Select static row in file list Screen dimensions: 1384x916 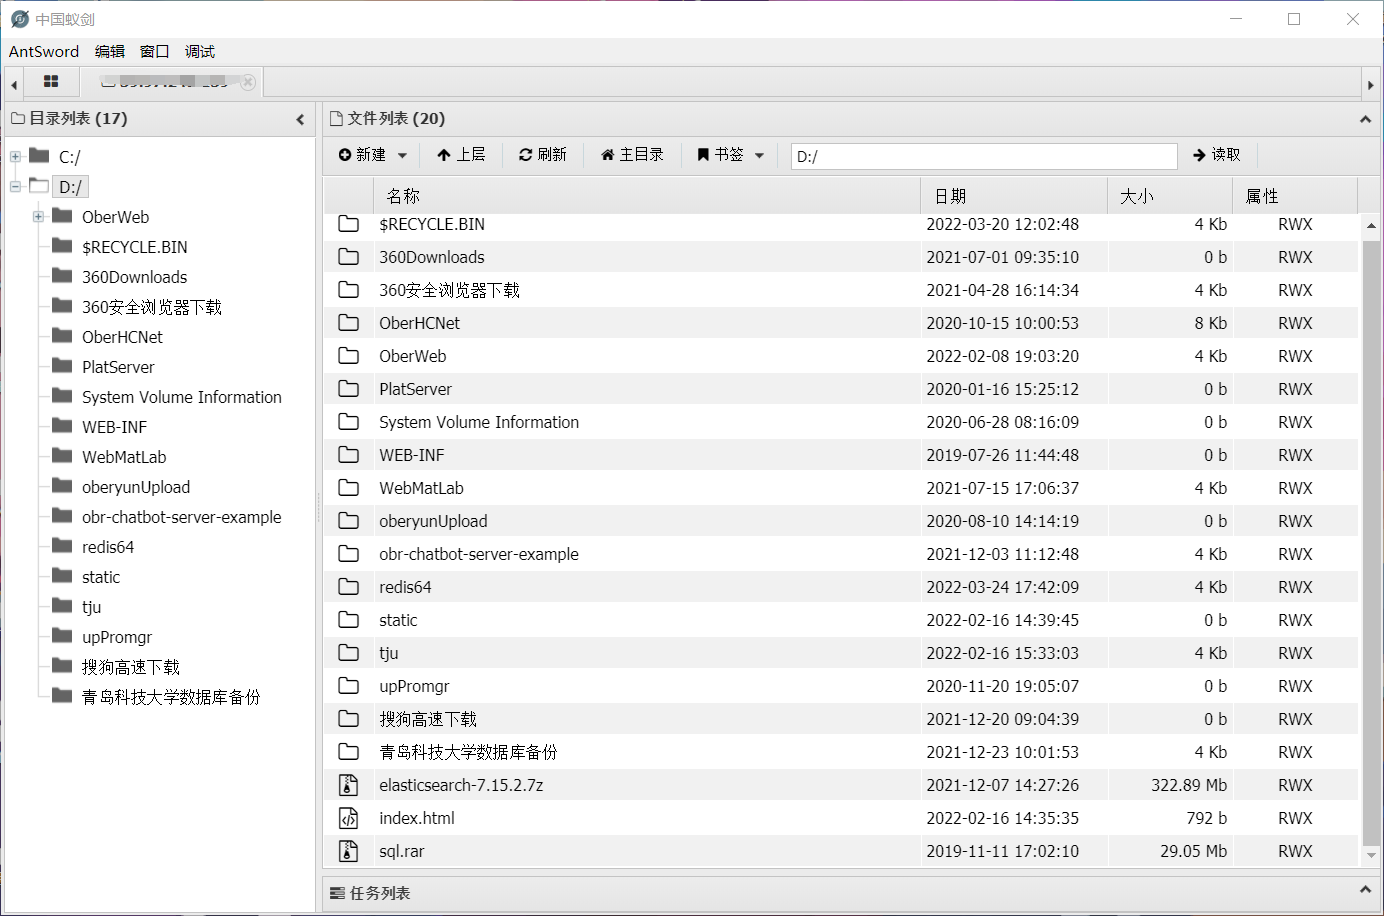[841, 620]
